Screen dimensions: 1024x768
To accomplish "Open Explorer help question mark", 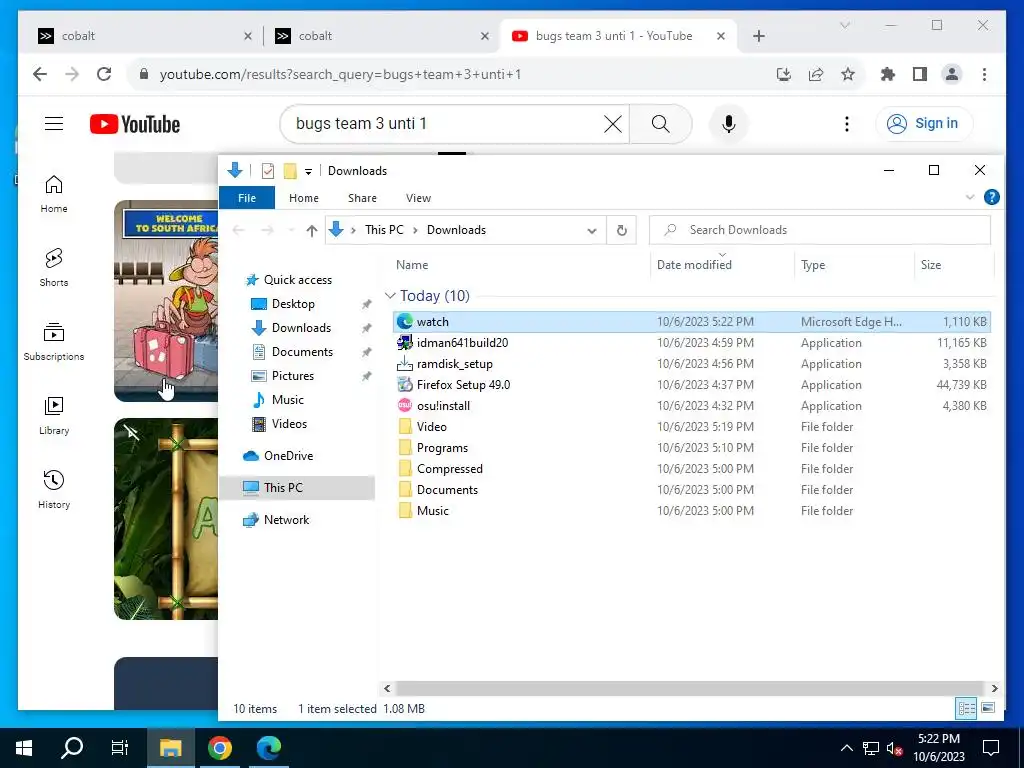I will [x=991, y=197].
